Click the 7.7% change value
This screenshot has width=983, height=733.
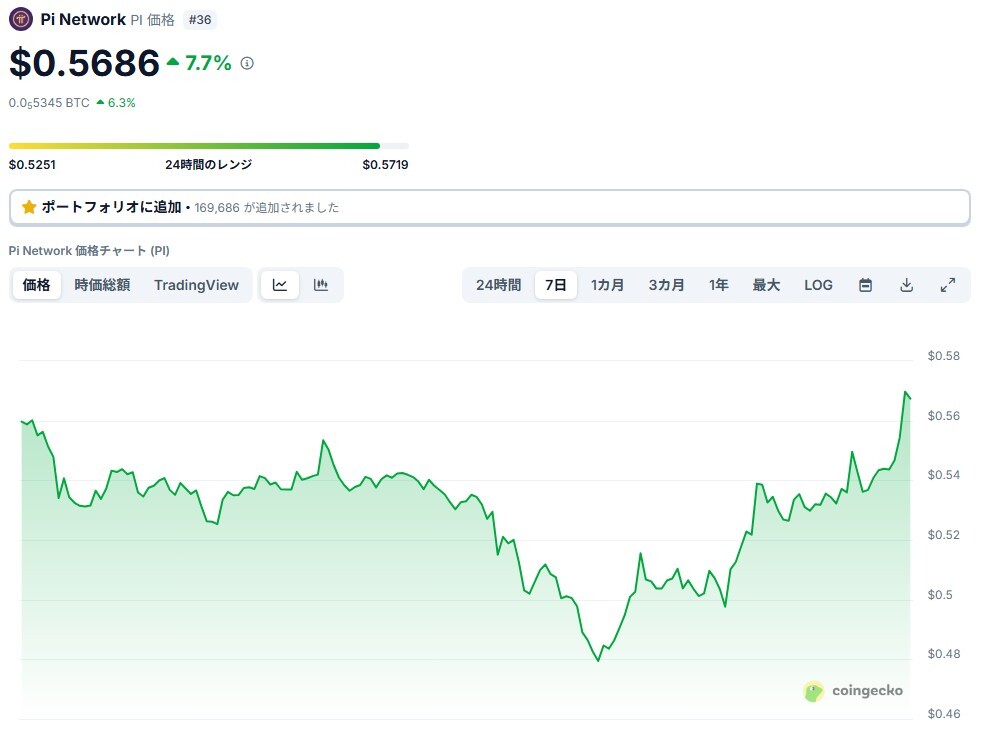coord(208,63)
